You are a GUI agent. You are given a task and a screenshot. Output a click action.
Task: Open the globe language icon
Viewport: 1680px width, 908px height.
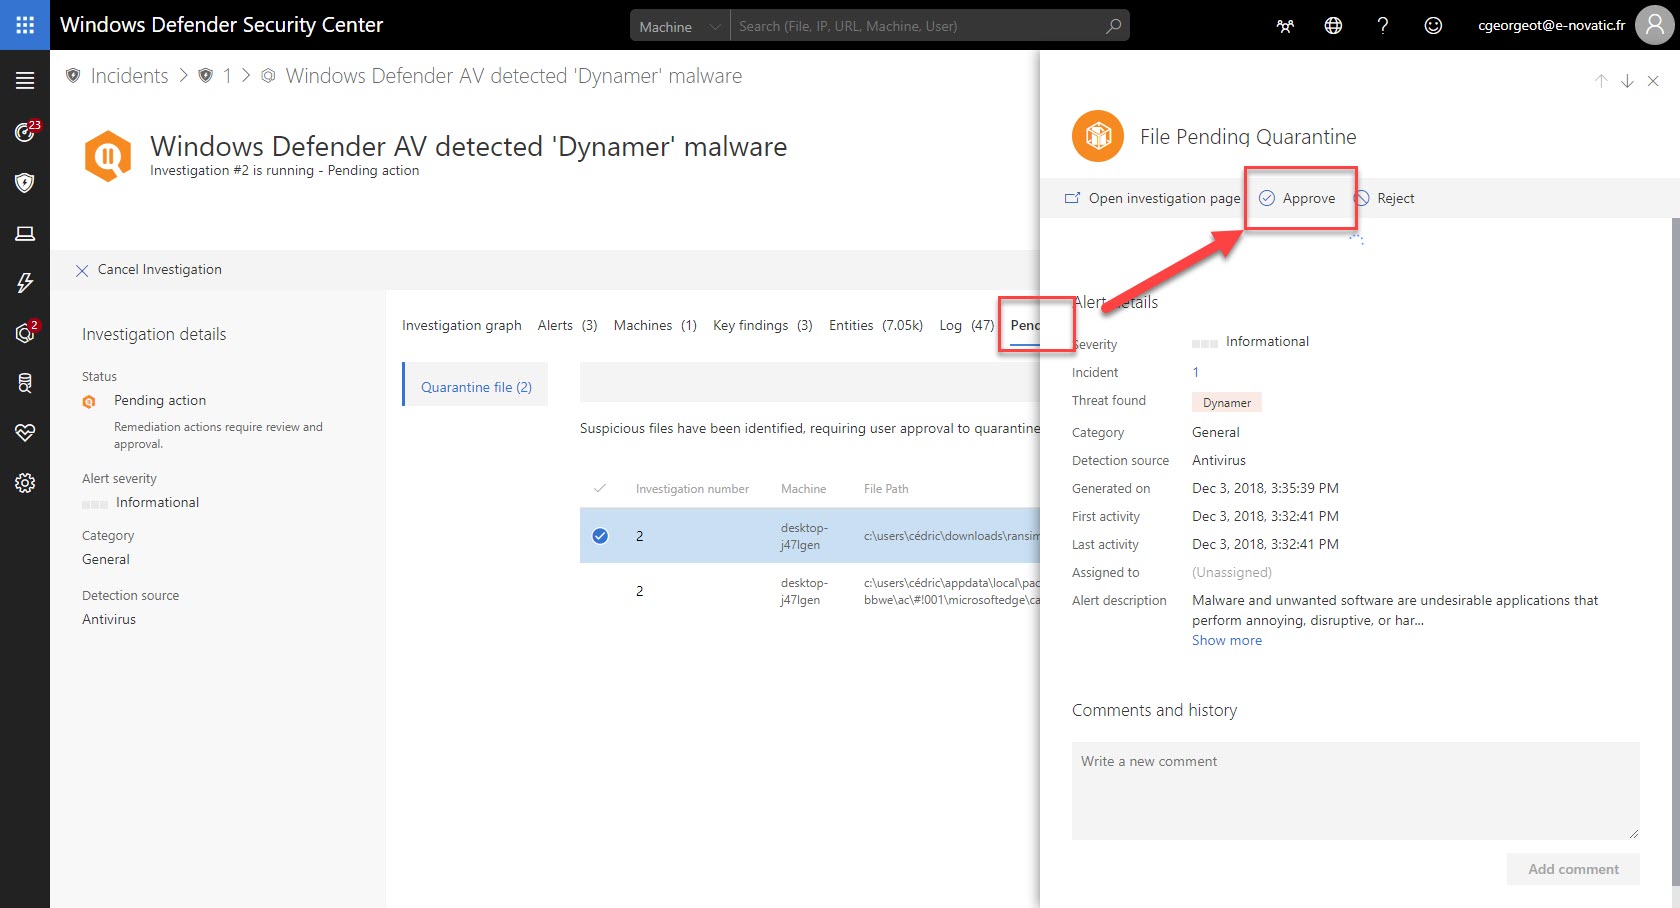[x=1333, y=26]
